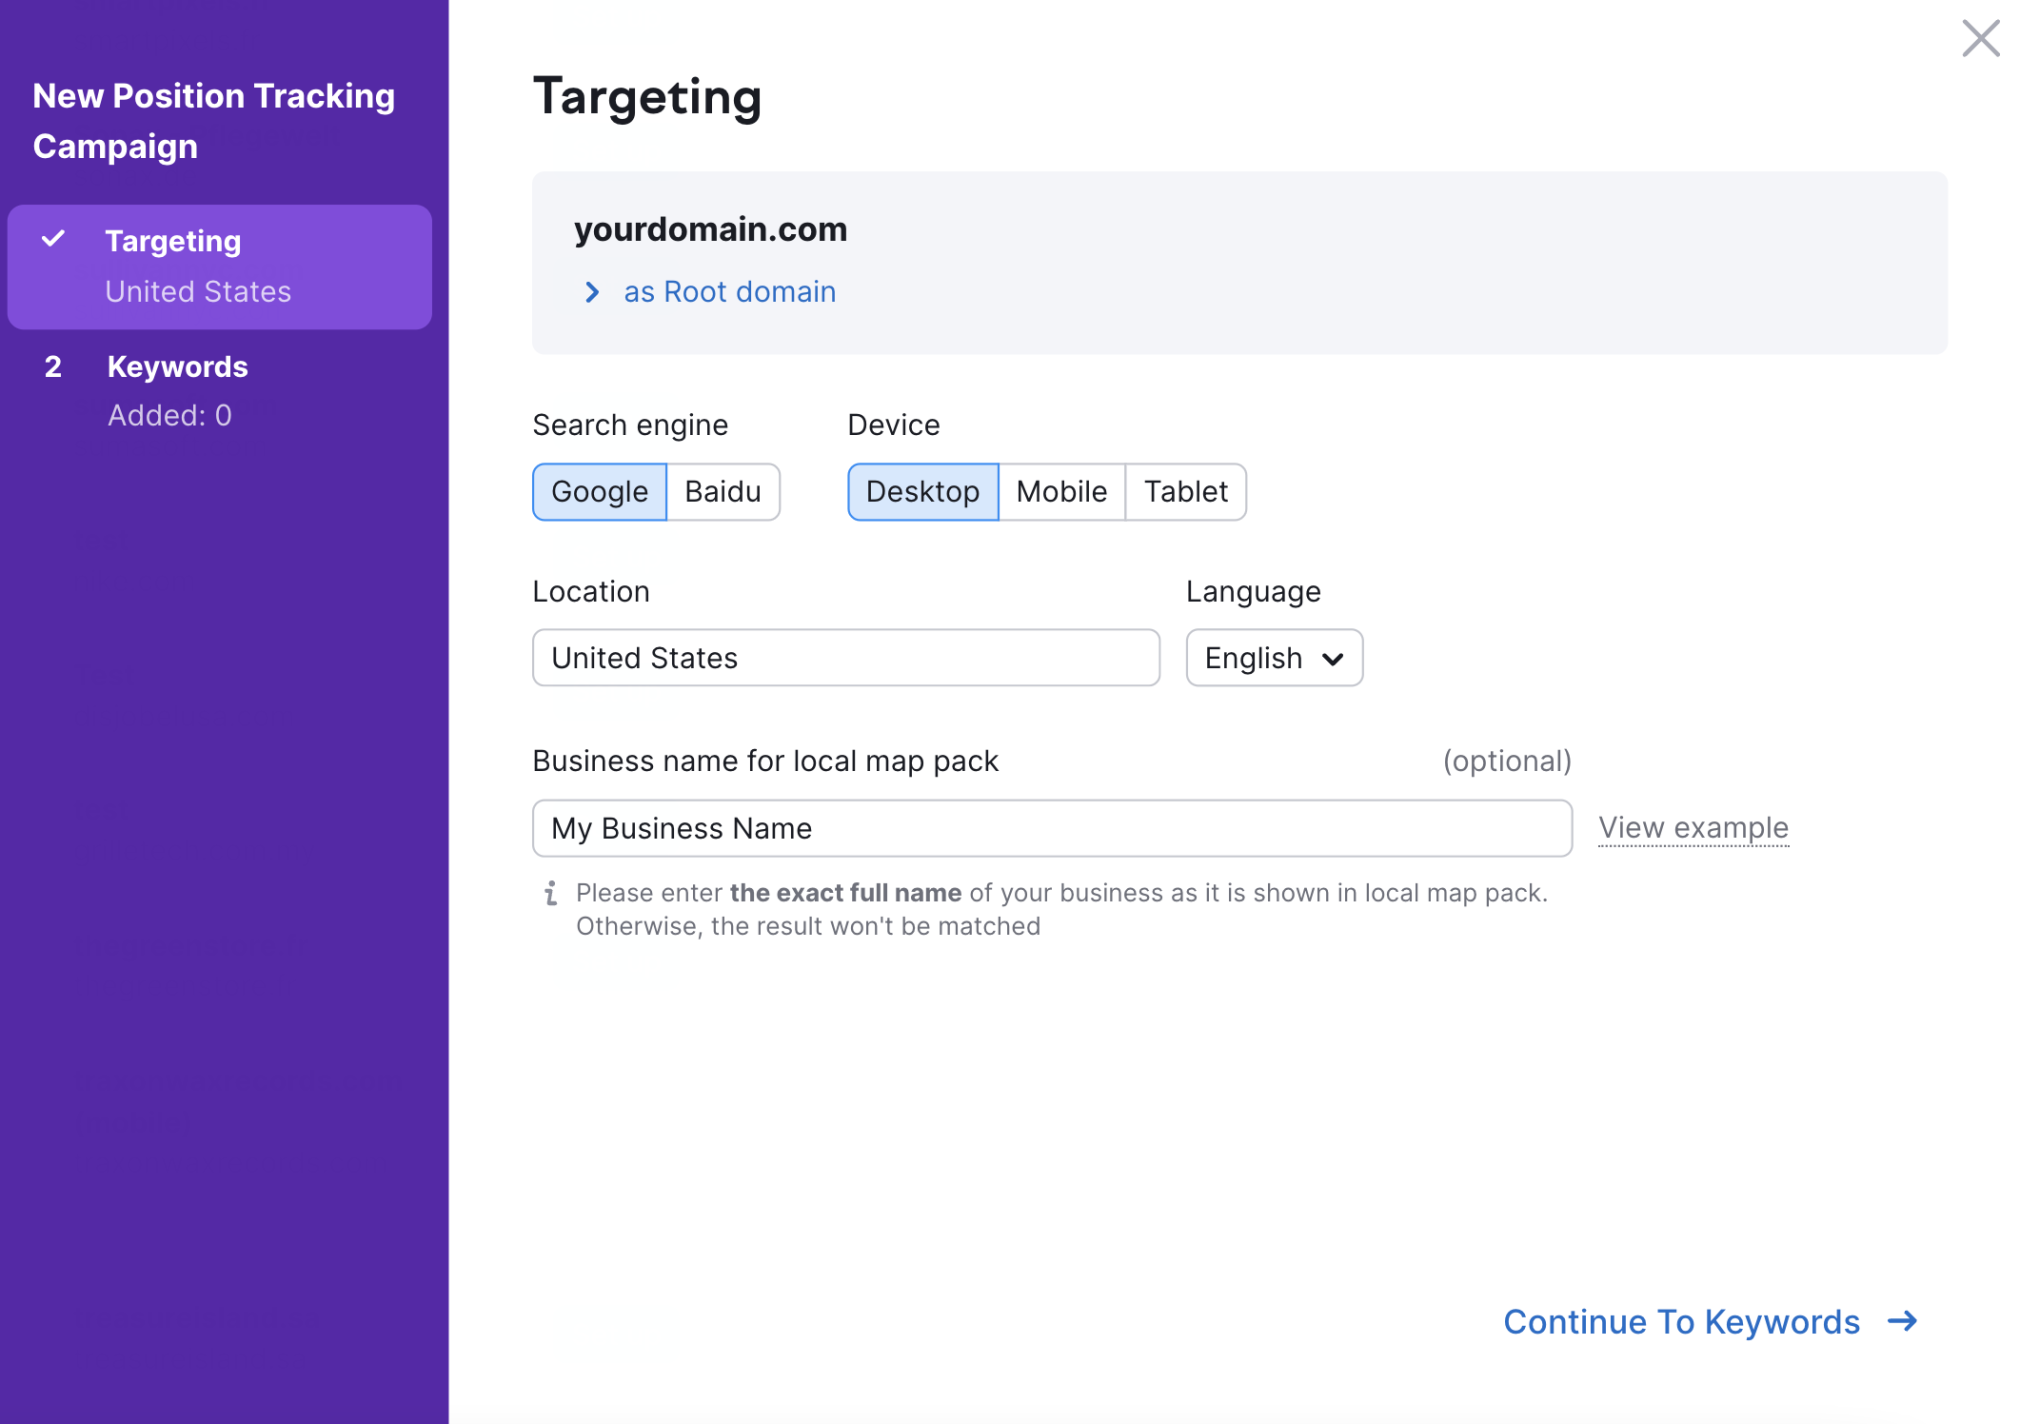Close the Position Tracking dialog with the X

click(1979, 39)
